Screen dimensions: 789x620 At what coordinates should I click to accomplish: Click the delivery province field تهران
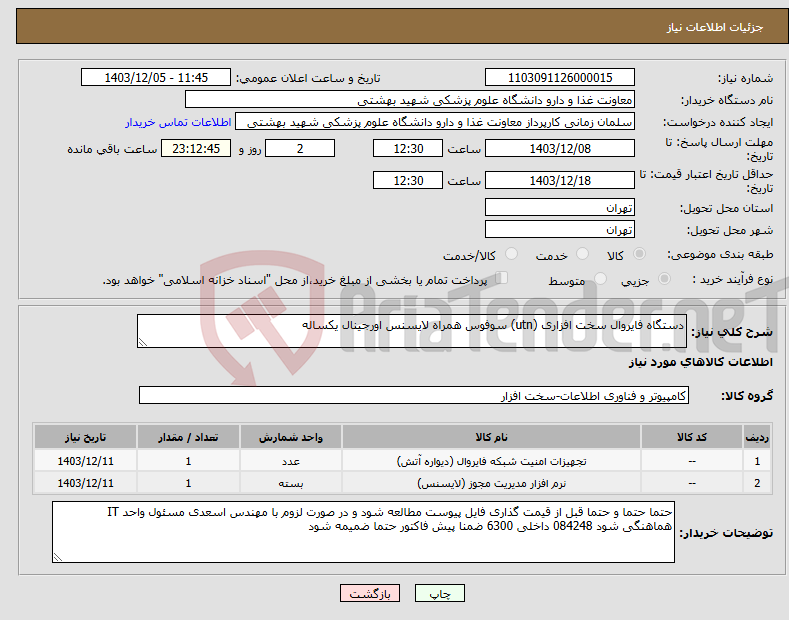coord(560,207)
